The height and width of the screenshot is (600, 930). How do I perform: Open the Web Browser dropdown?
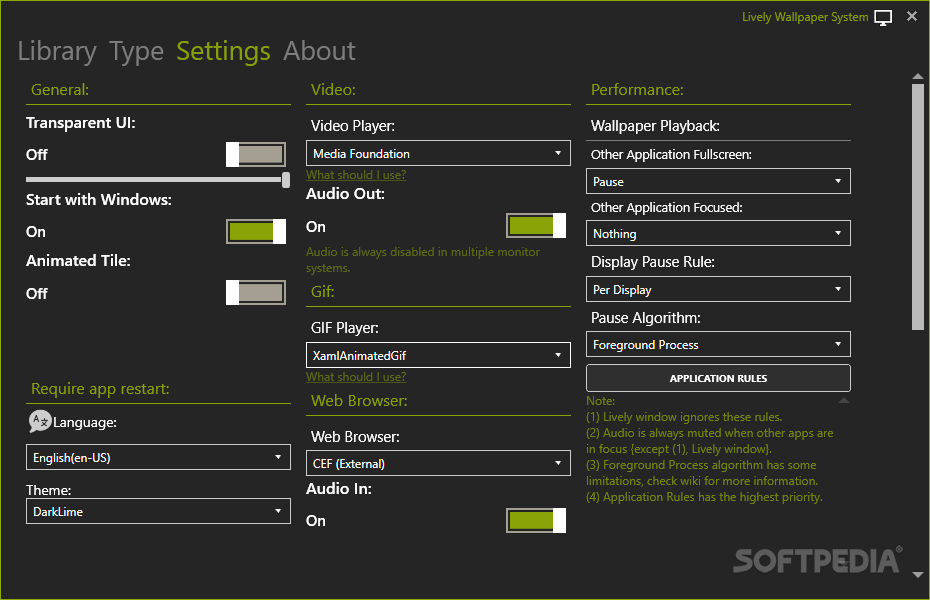click(438, 463)
